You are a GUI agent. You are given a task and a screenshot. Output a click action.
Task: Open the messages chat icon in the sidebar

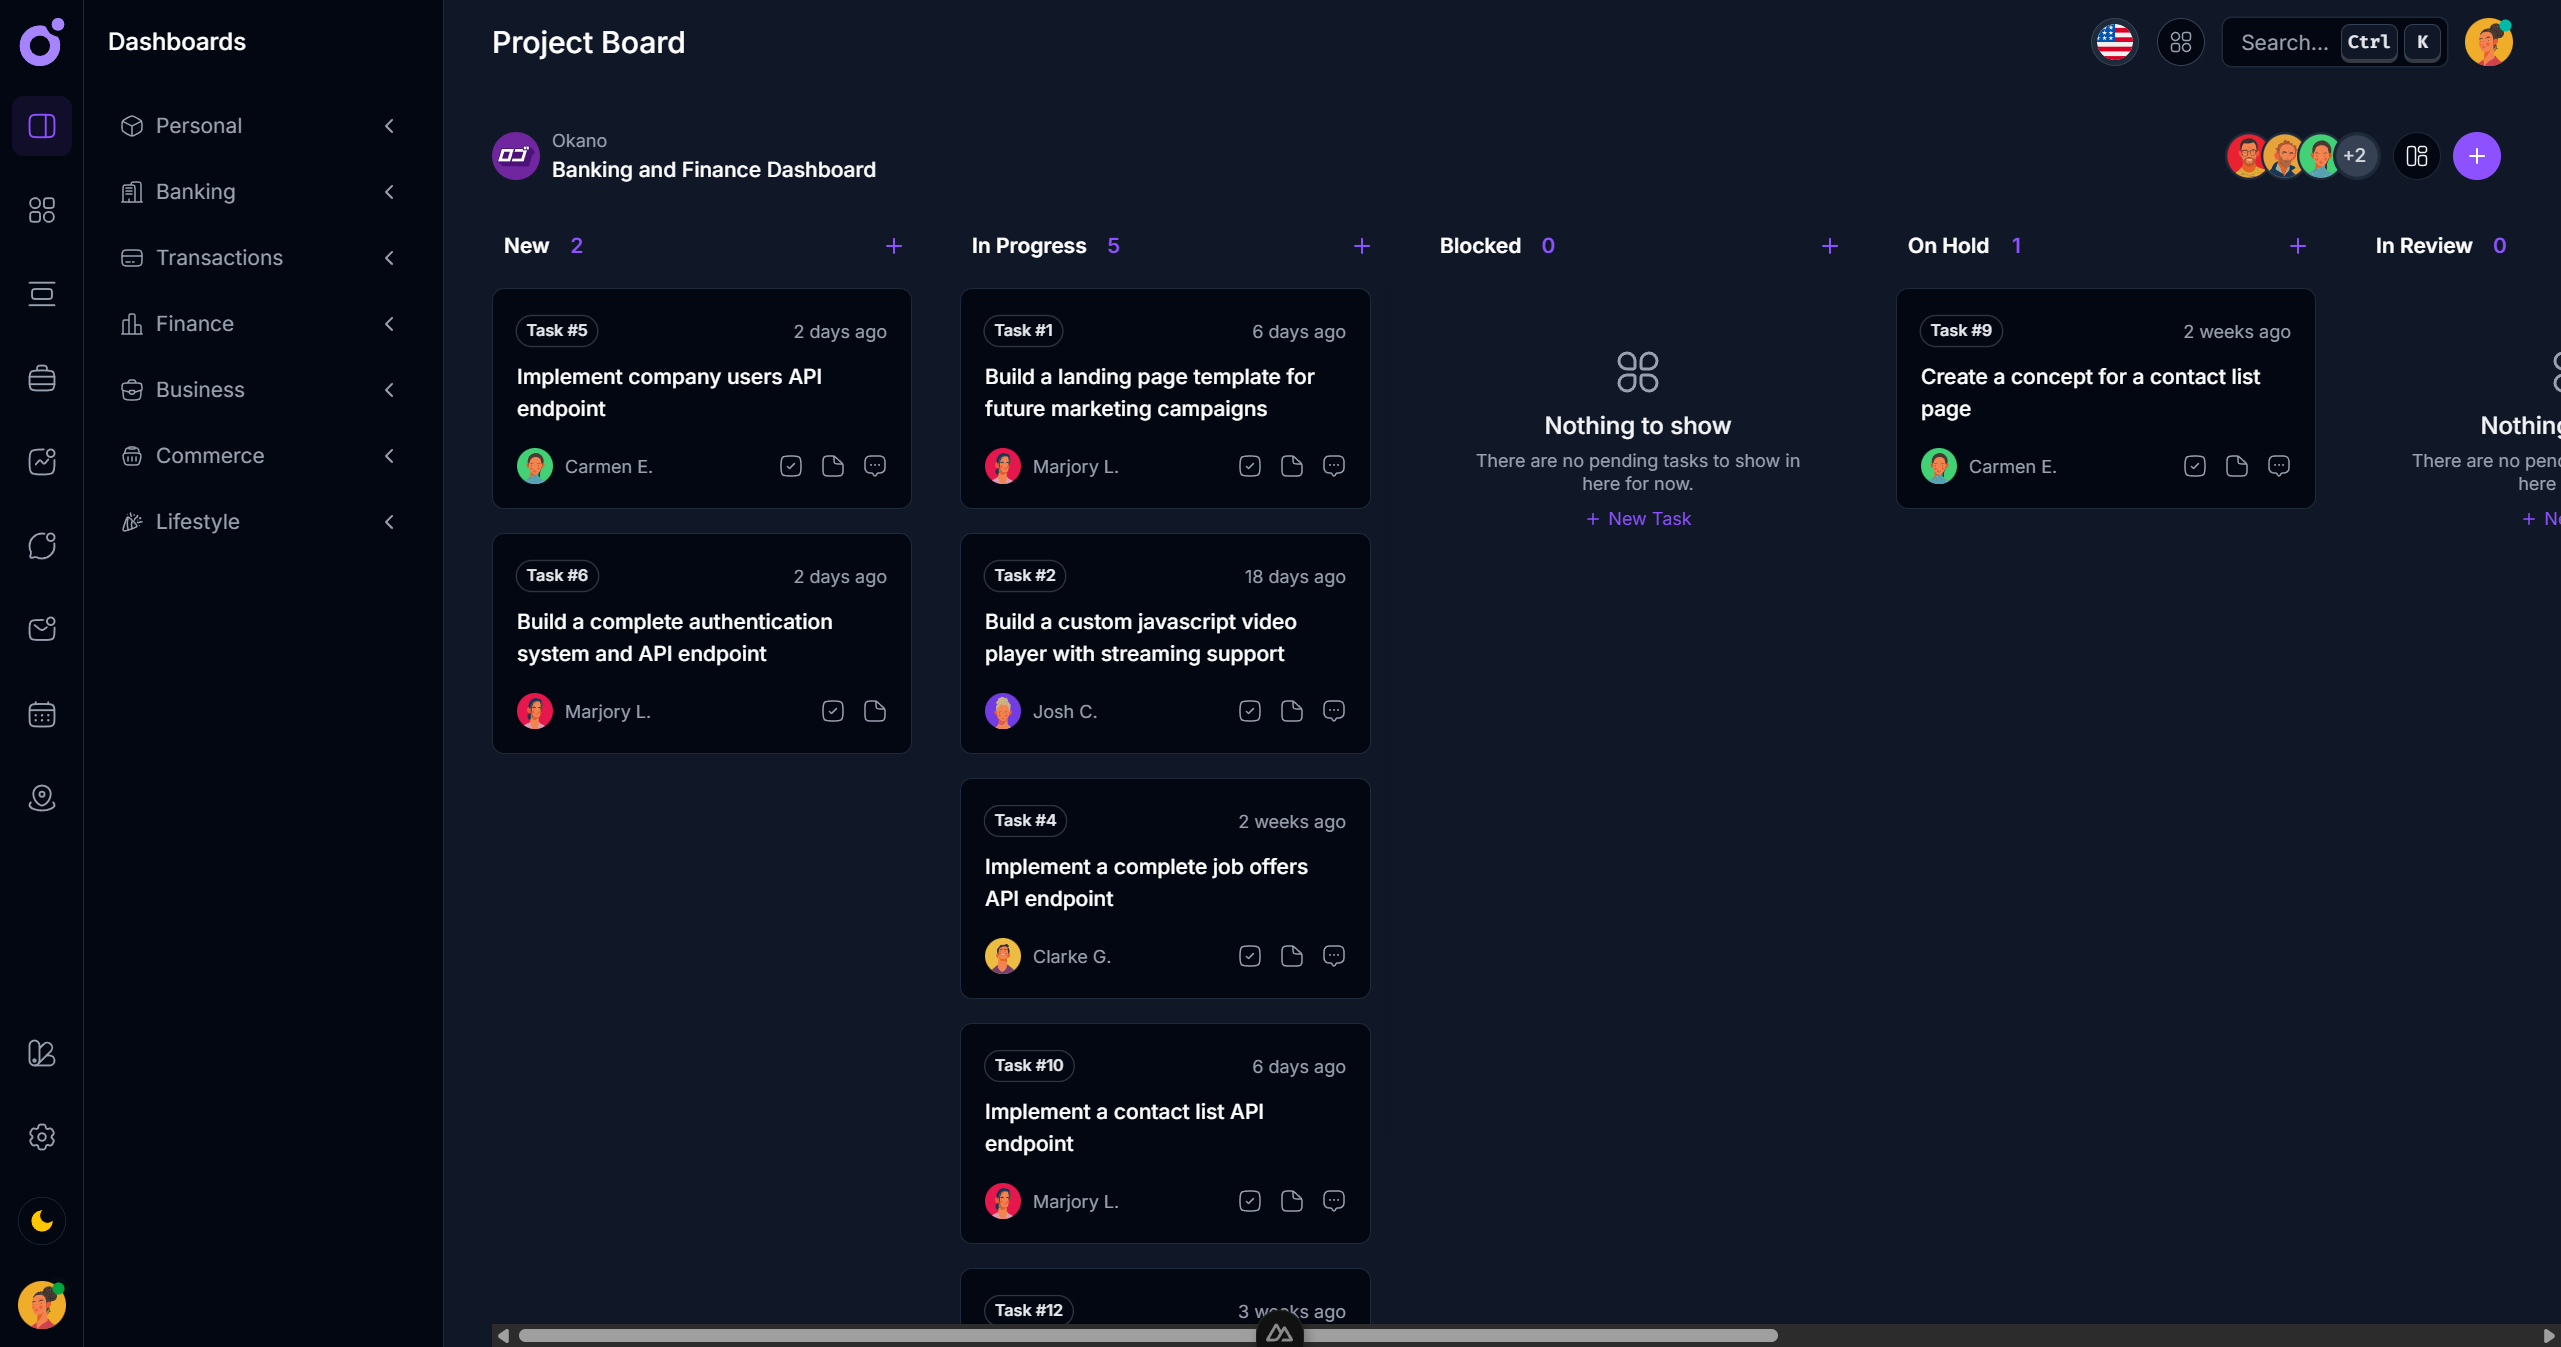[x=41, y=545]
